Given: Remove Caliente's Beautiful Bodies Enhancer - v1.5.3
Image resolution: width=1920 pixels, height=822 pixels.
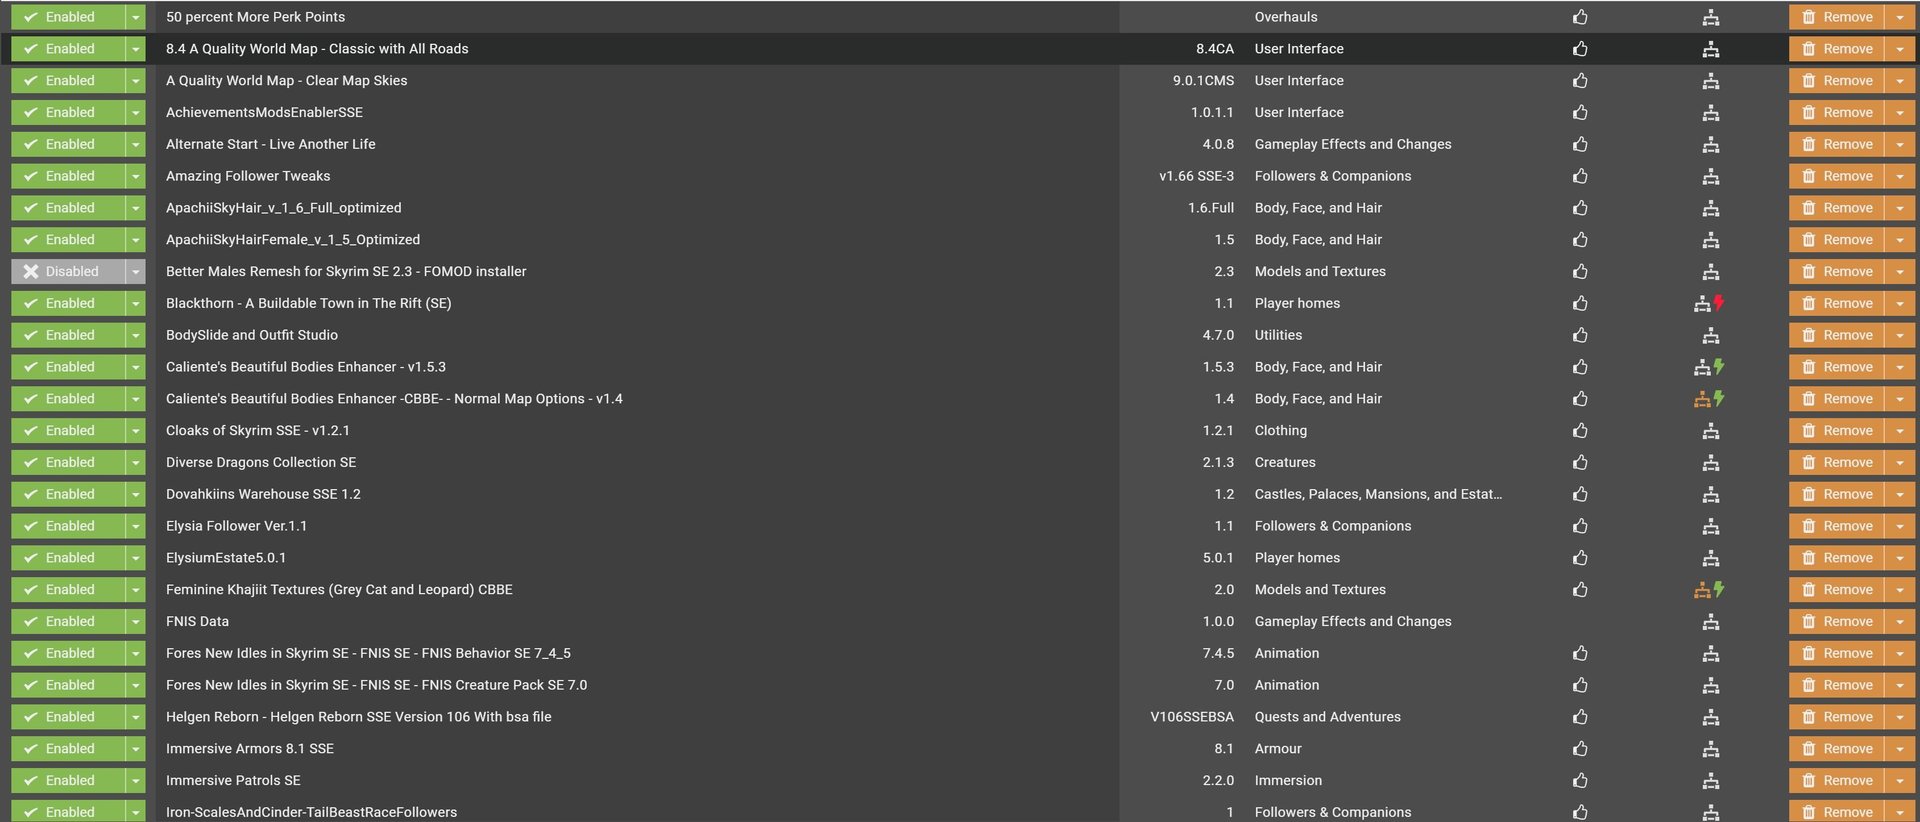Looking at the screenshot, I should [x=1837, y=367].
